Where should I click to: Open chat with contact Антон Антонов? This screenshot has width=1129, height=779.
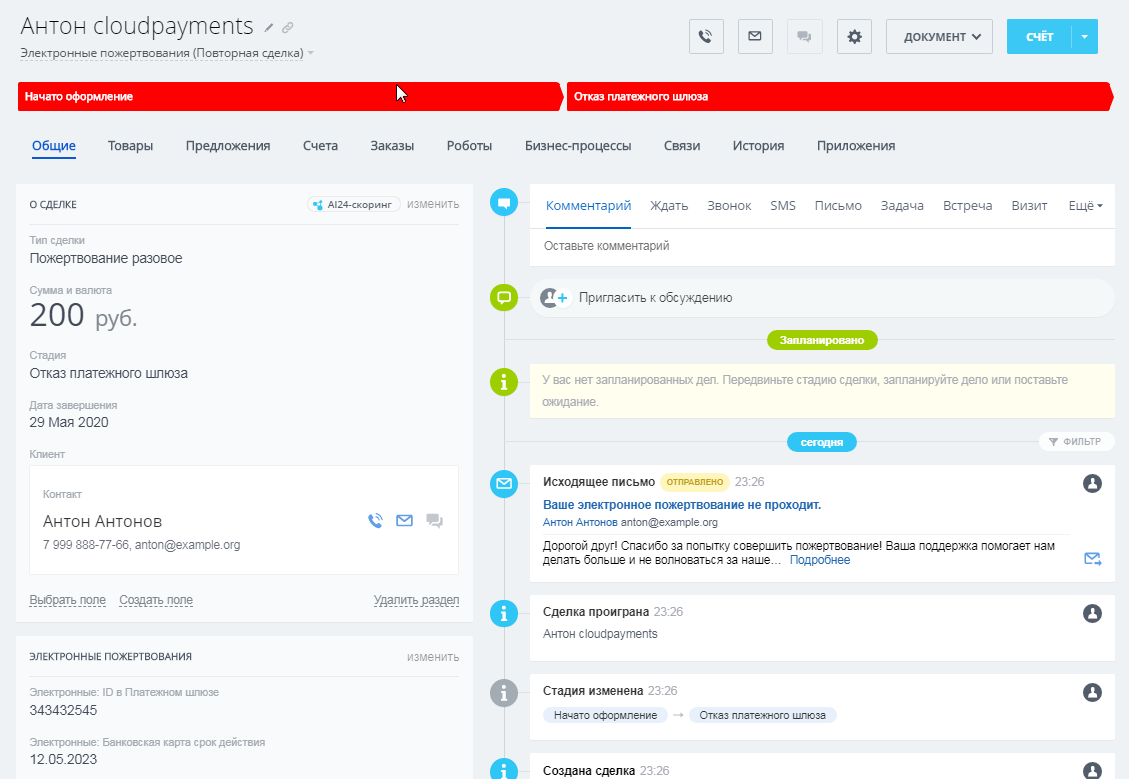[434, 520]
